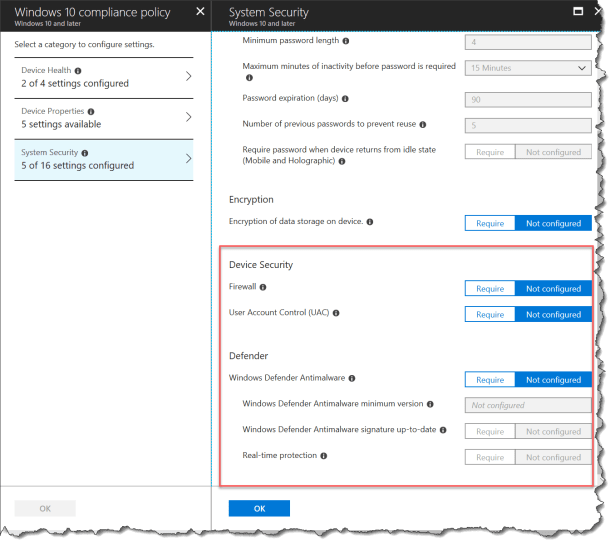Show info for System Security category
This screenshot has width=615, height=546.
[85, 153]
